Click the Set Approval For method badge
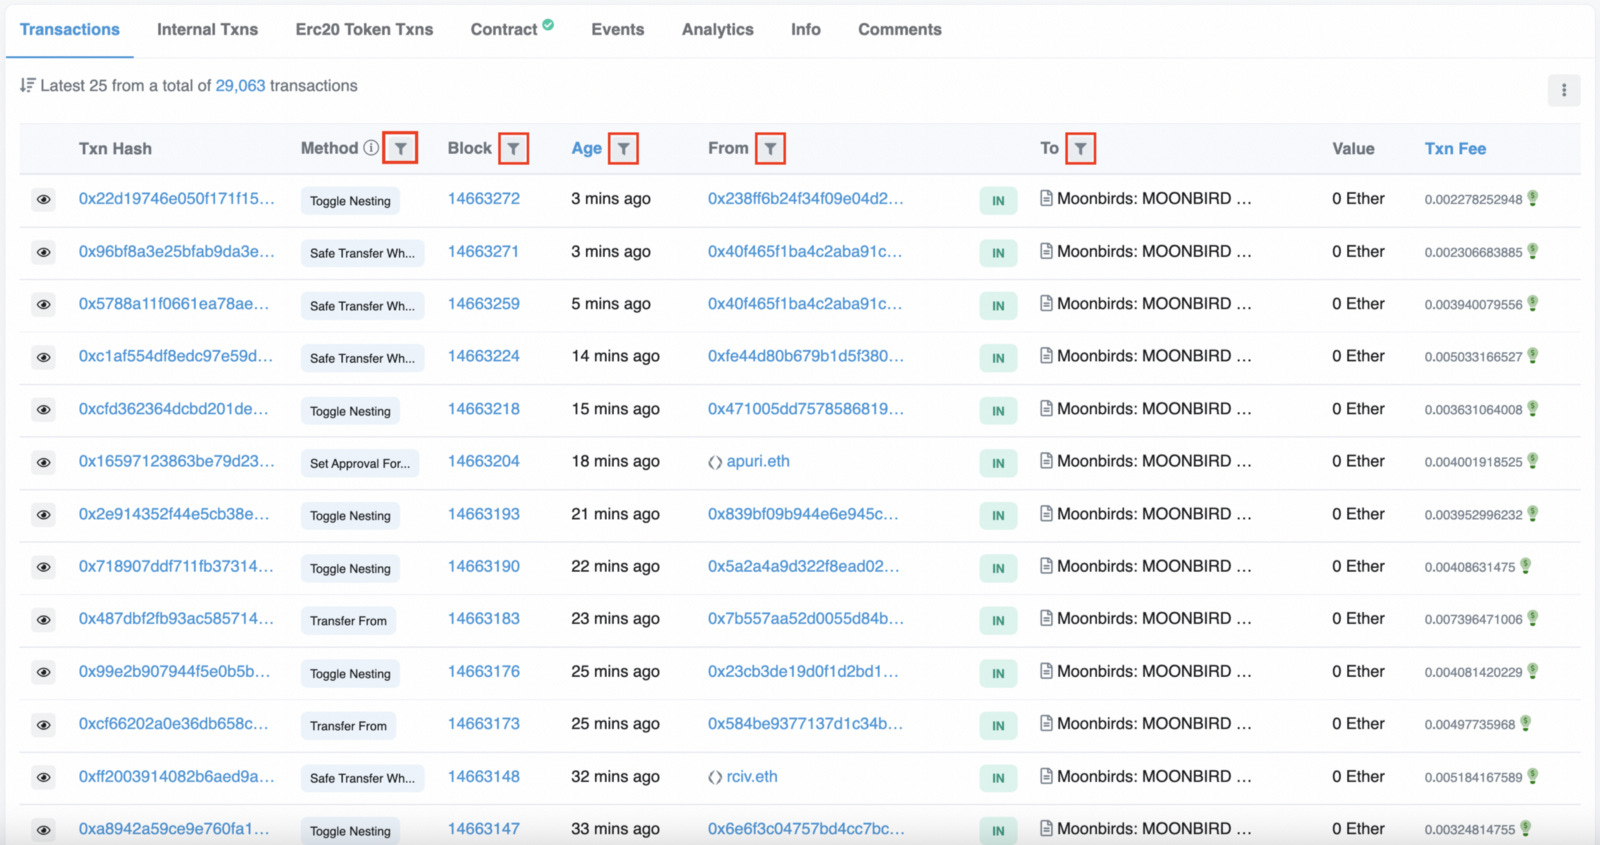Viewport: 1600px width, 845px height. coord(360,463)
